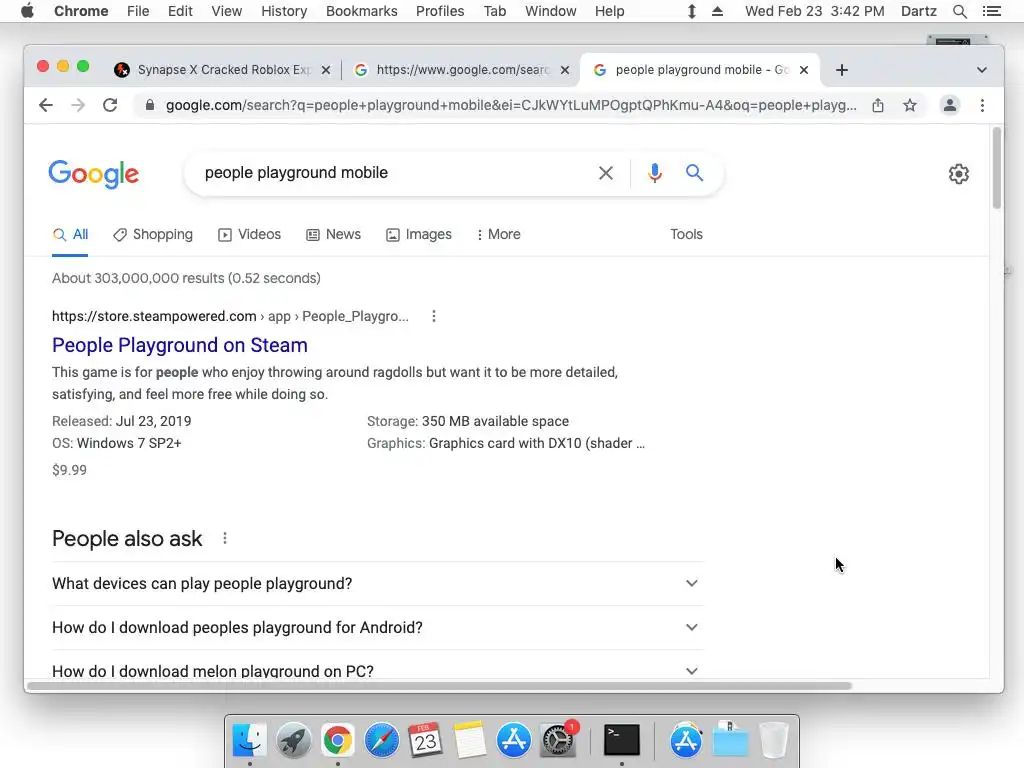Open "People Playground on Steam" result link
This screenshot has height=768, width=1024.
click(x=180, y=345)
